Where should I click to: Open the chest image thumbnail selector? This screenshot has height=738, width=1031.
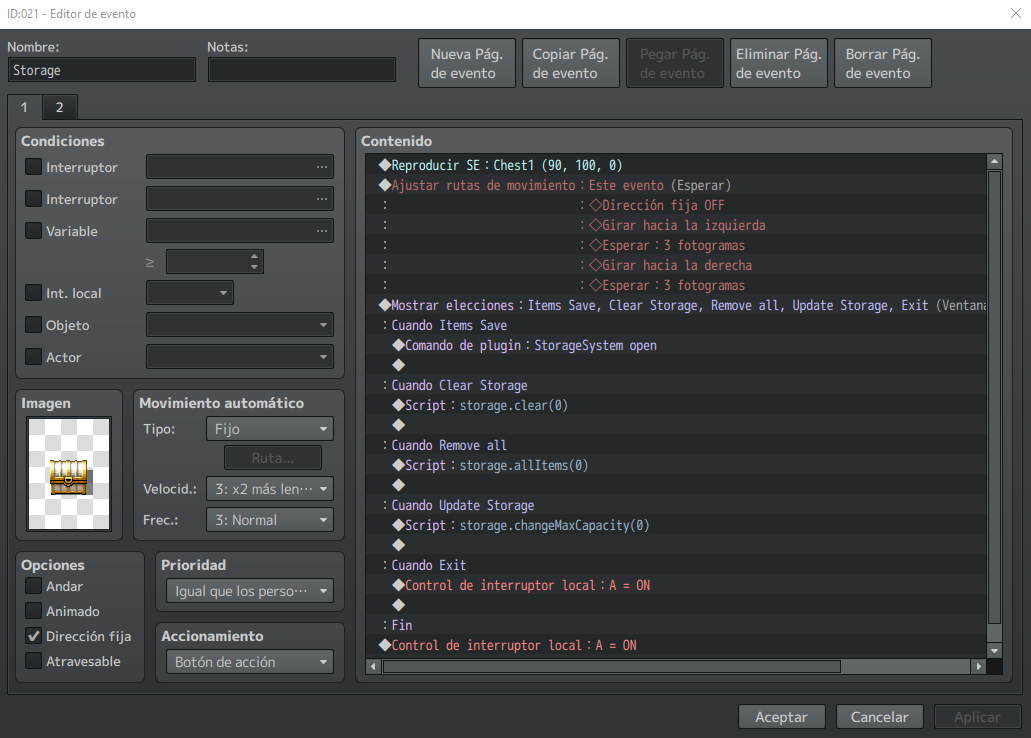point(69,474)
